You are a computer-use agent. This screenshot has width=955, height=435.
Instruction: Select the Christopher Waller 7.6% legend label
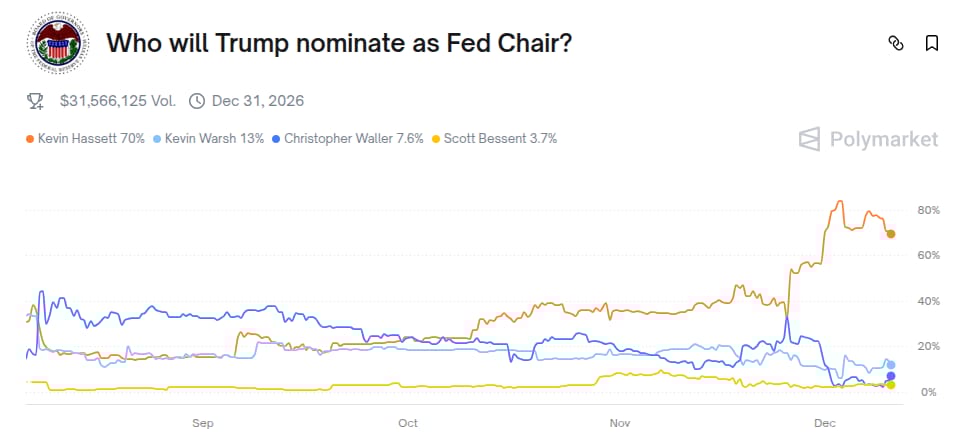[353, 138]
